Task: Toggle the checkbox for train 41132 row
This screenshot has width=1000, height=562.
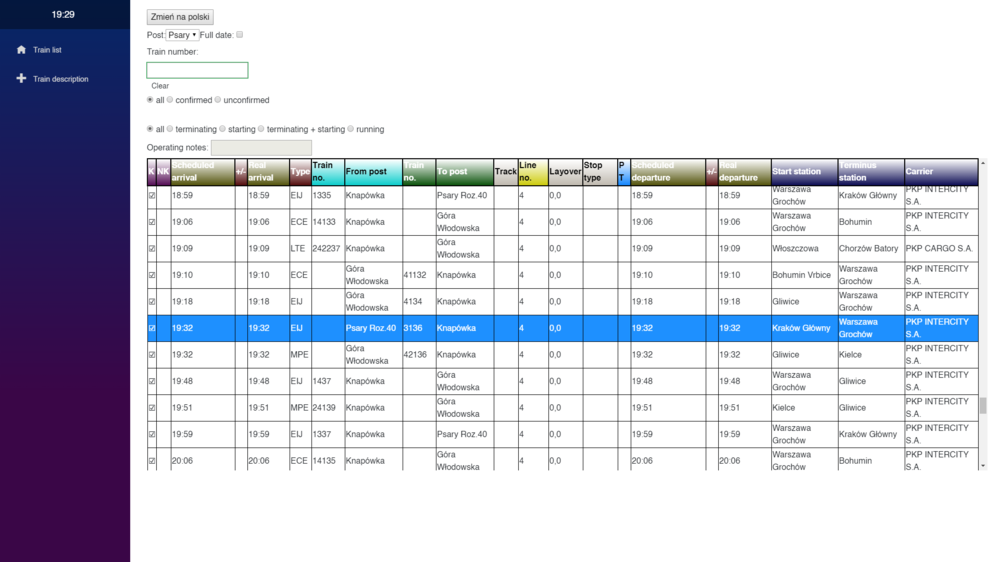Action: (152, 275)
